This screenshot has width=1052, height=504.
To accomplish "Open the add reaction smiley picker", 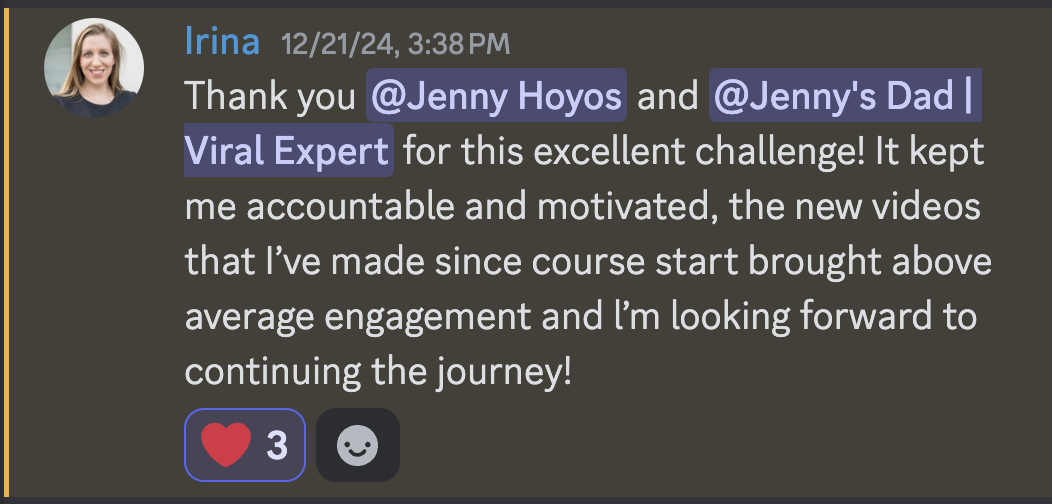I will [x=357, y=445].
